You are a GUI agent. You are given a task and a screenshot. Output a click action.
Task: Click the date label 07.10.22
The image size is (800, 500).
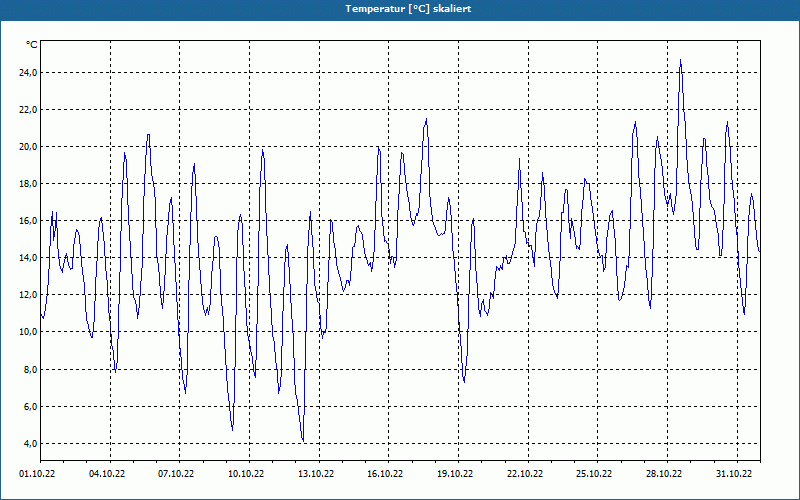coord(176,473)
